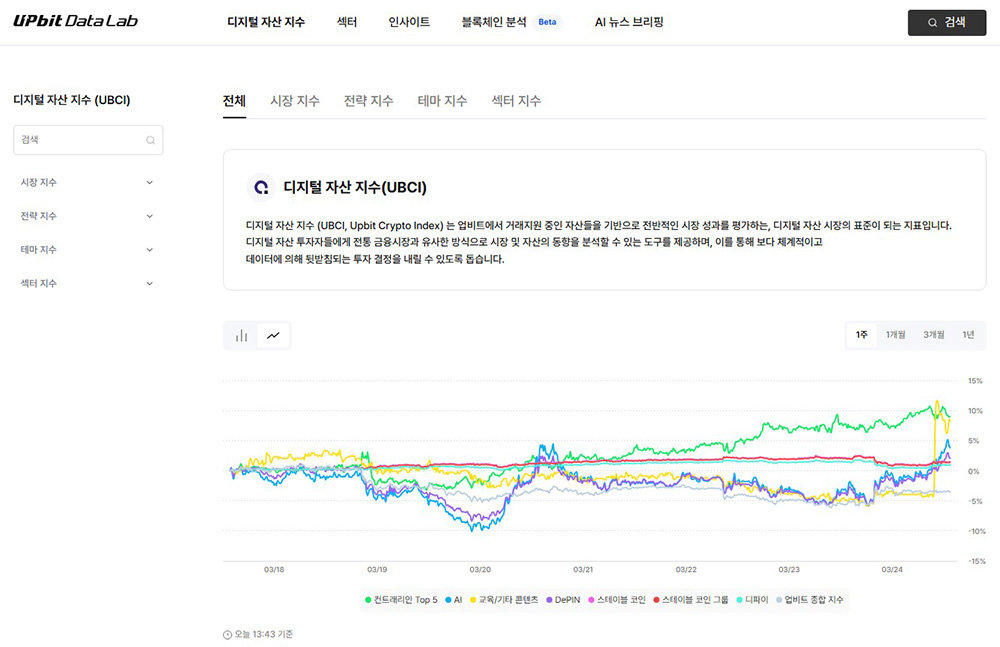Open the 디지털 자산 지수 menu
Screen dimensions: 1000x647
266,22
